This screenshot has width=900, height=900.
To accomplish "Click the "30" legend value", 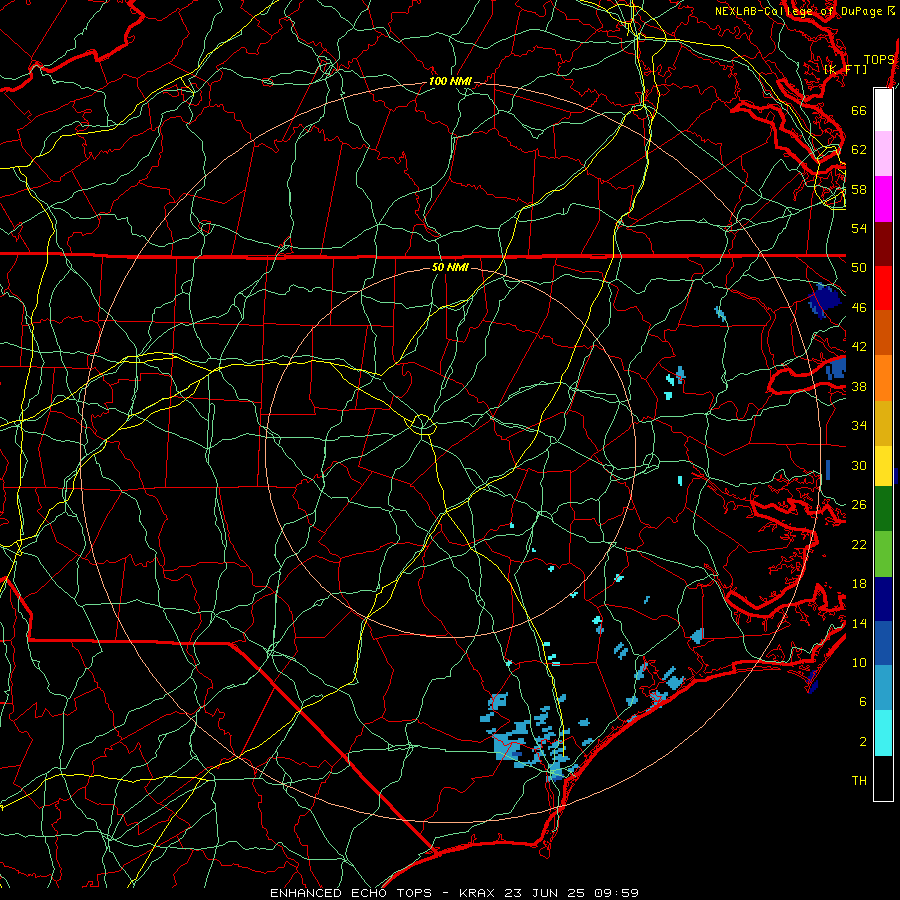I will pyautogui.click(x=859, y=465).
